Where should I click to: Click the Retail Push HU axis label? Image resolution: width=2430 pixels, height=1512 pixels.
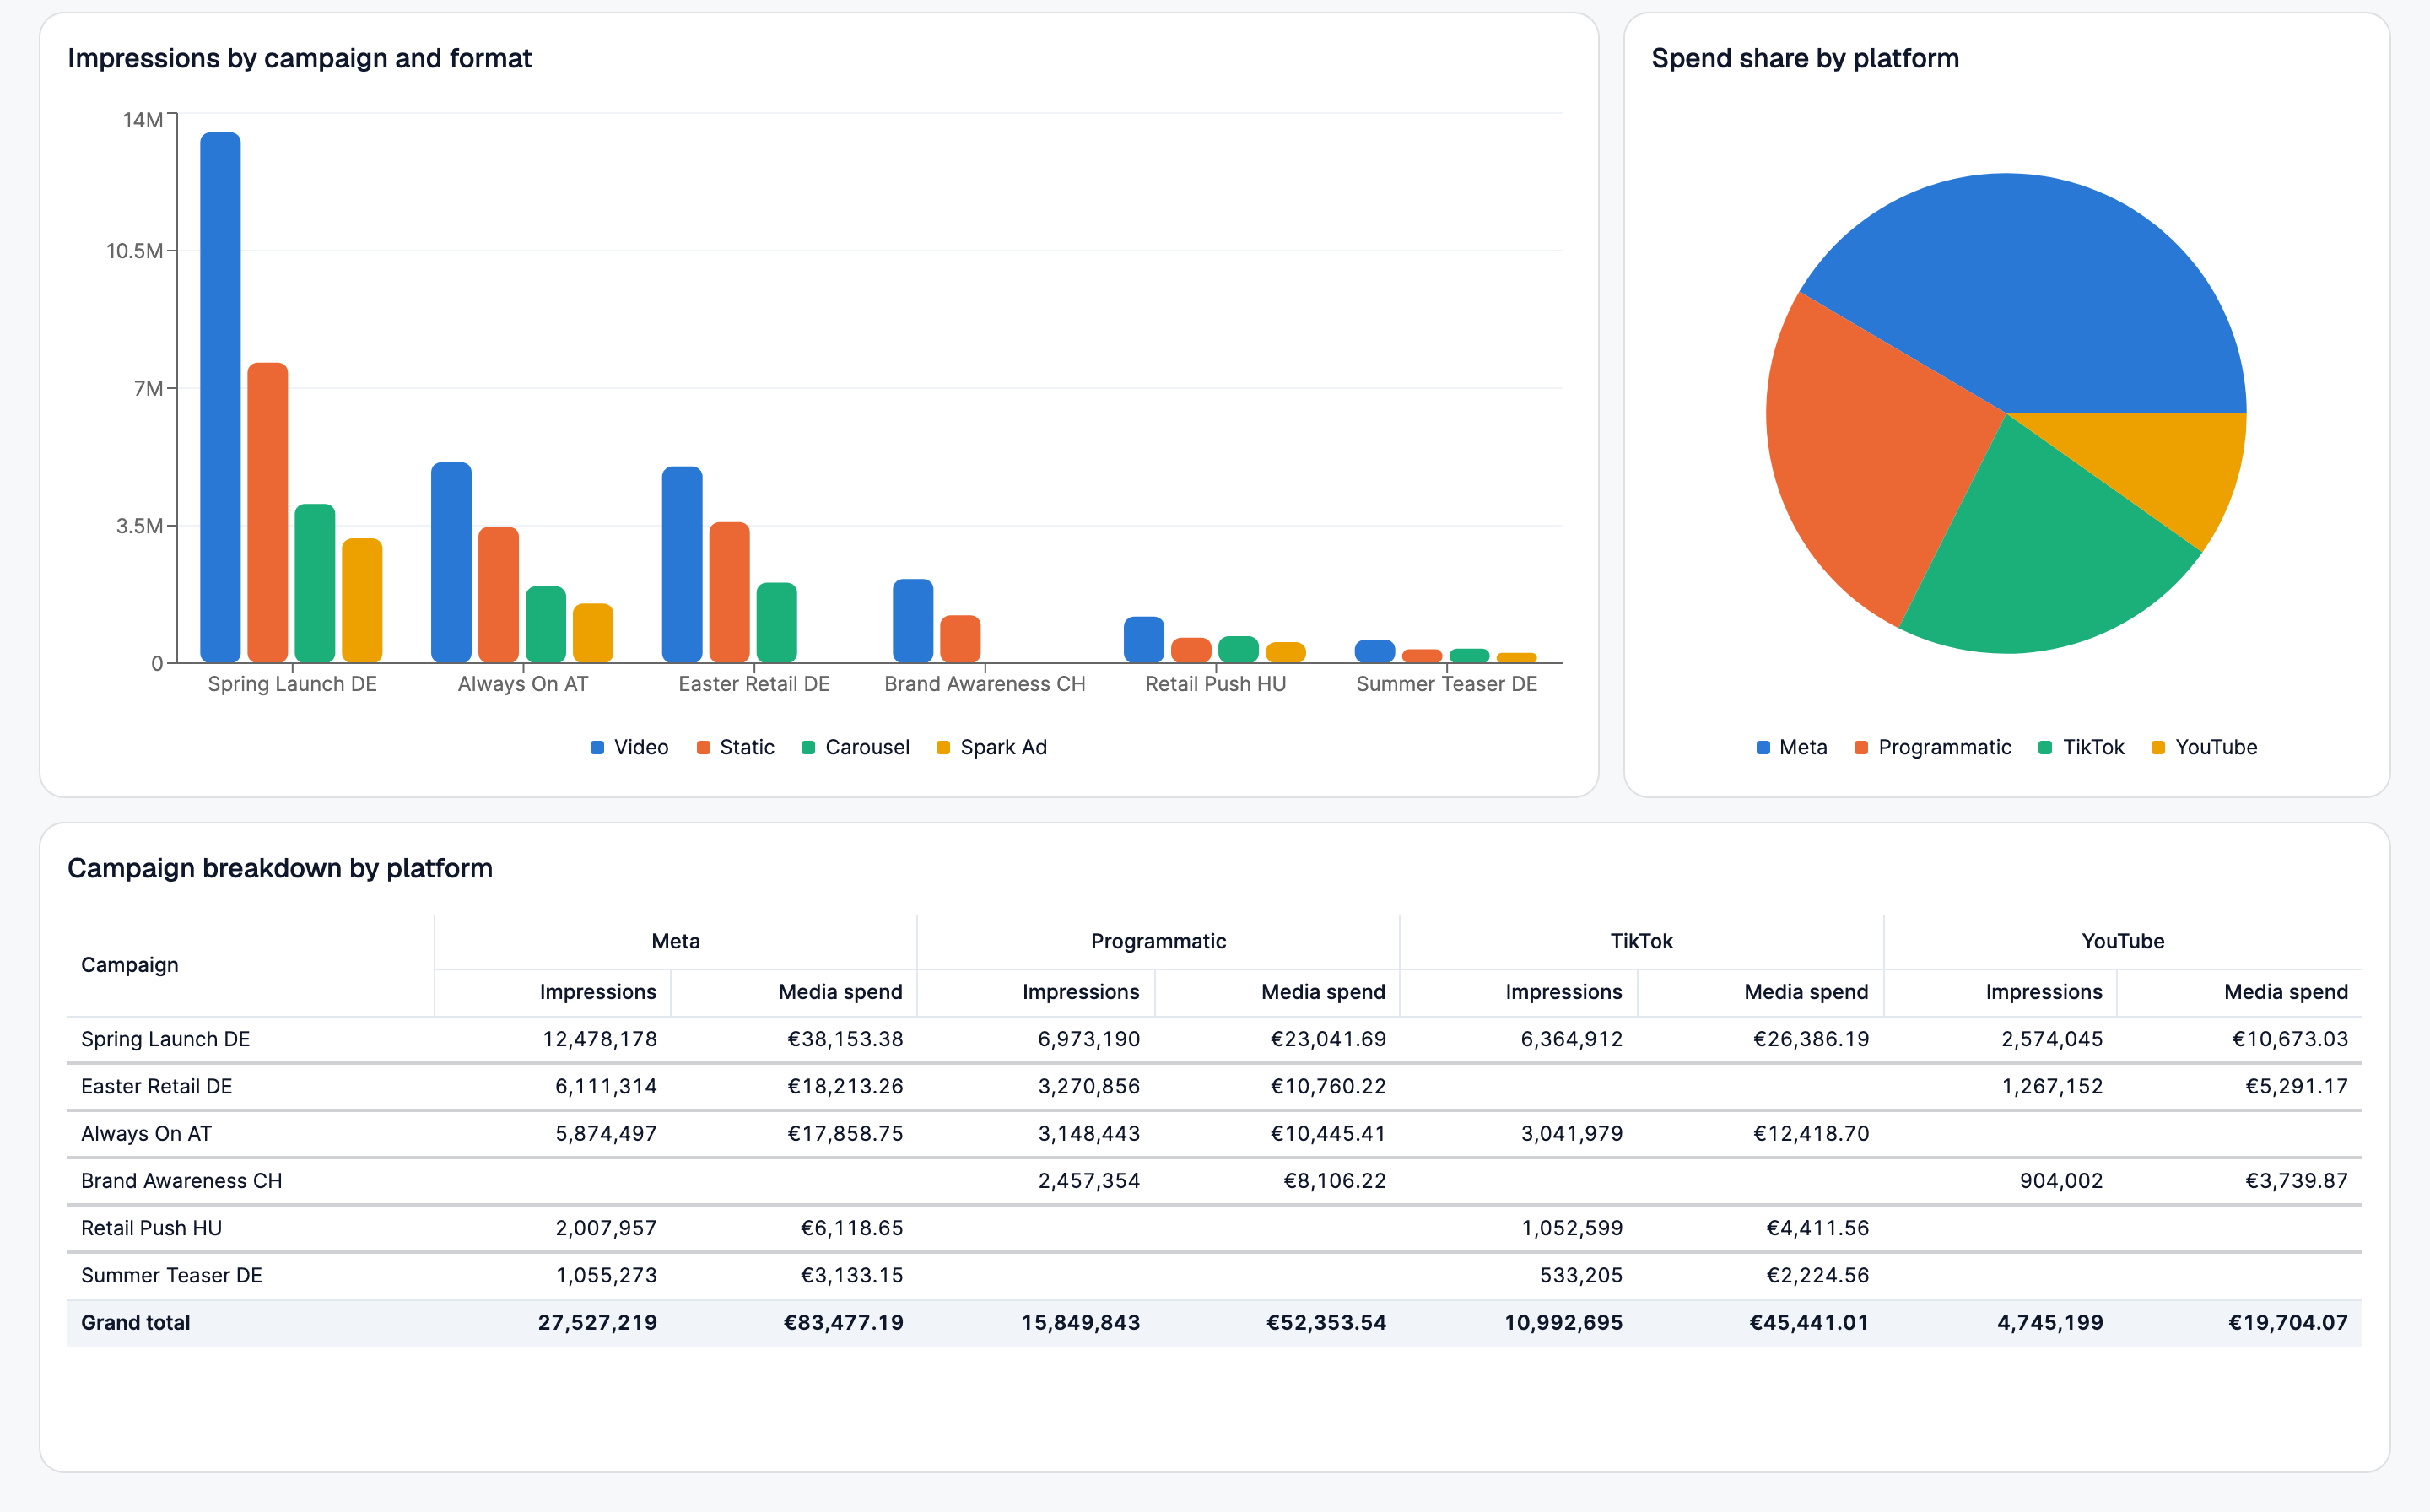tap(1216, 684)
